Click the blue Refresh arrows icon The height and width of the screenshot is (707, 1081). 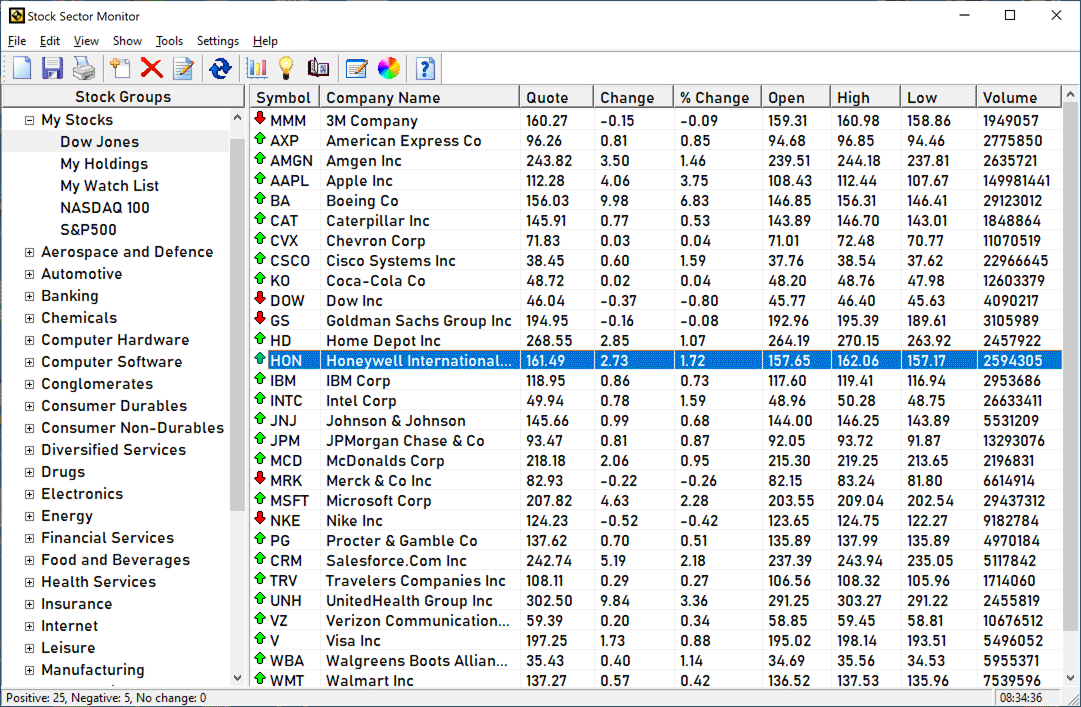point(220,68)
